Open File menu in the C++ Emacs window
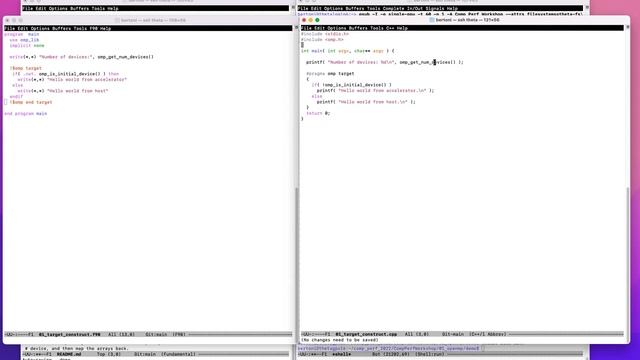The width and height of the screenshot is (640, 360). (306, 28)
